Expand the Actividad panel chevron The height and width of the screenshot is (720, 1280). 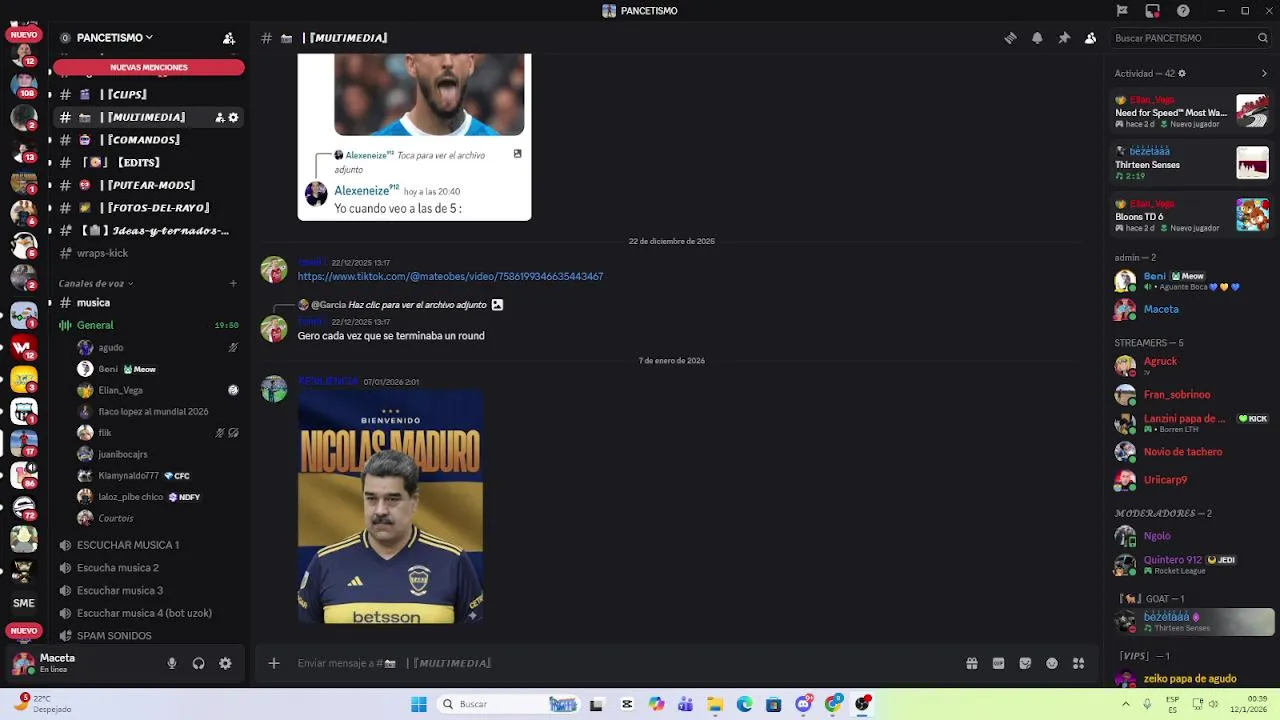tap(1264, 73)
